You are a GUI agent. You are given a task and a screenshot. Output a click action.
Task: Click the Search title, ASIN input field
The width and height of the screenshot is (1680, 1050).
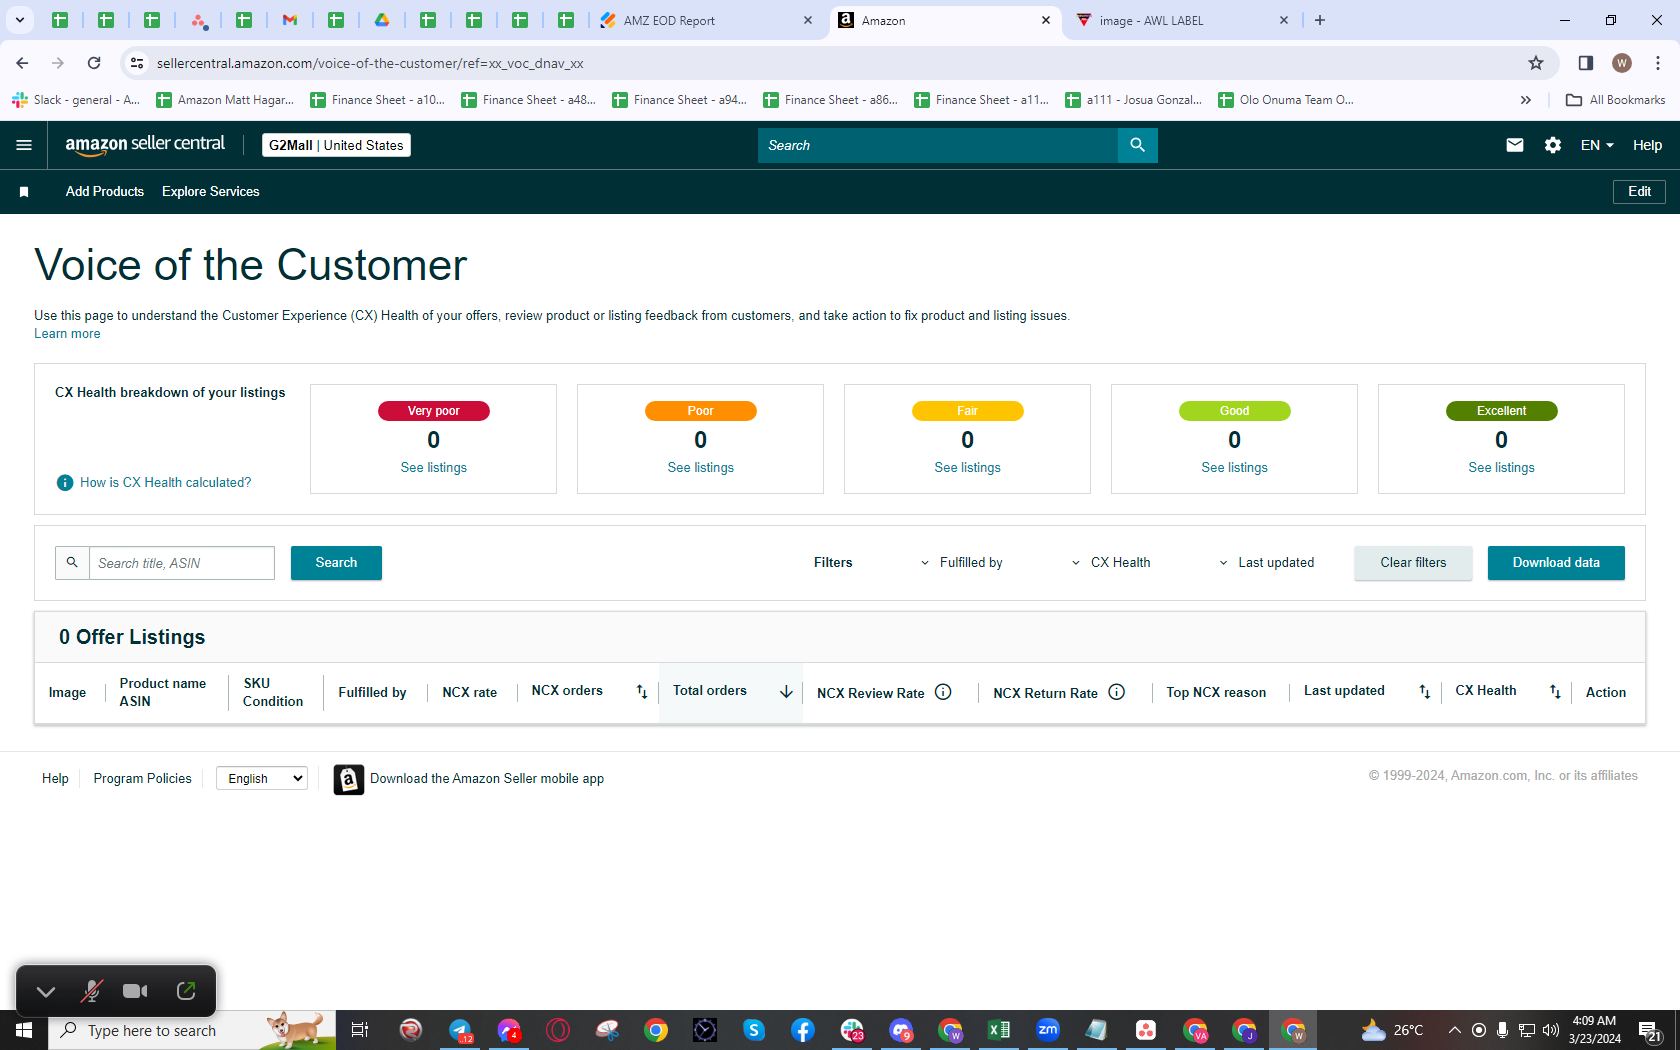(x=182, y=563)
